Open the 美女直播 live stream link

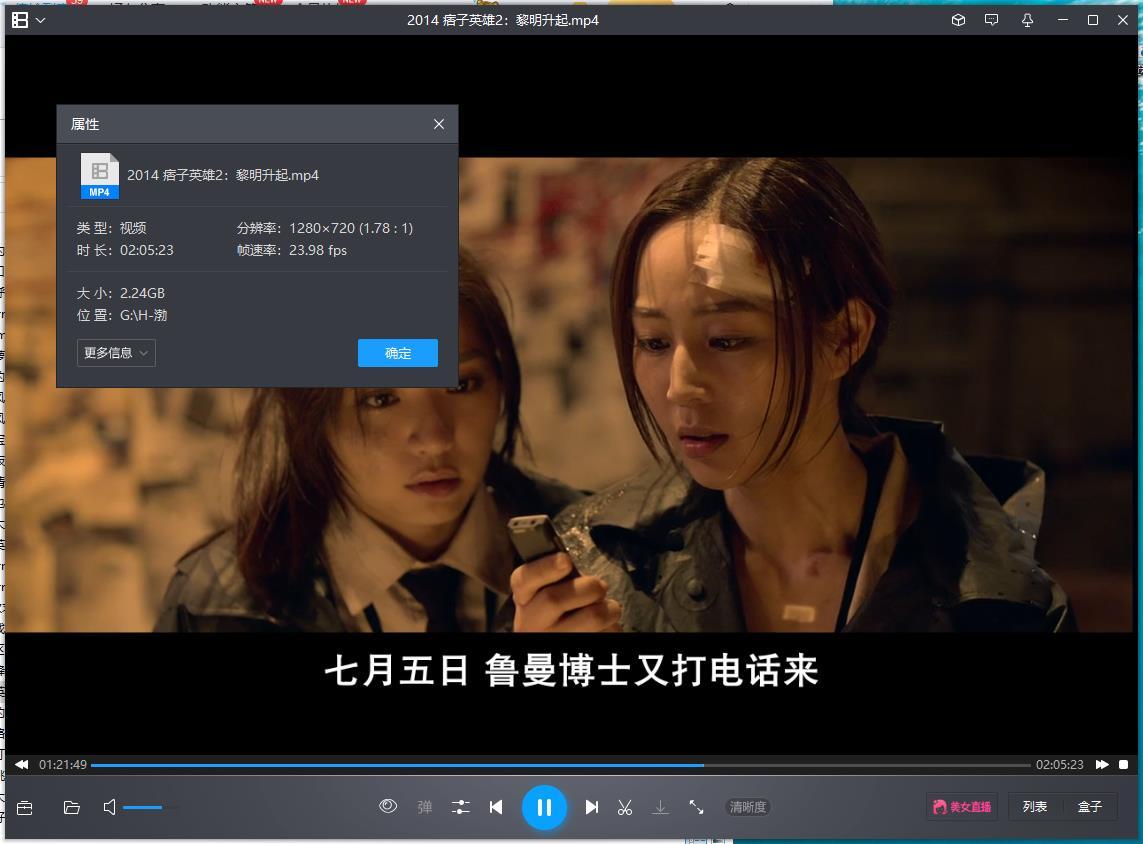[961, 807]
